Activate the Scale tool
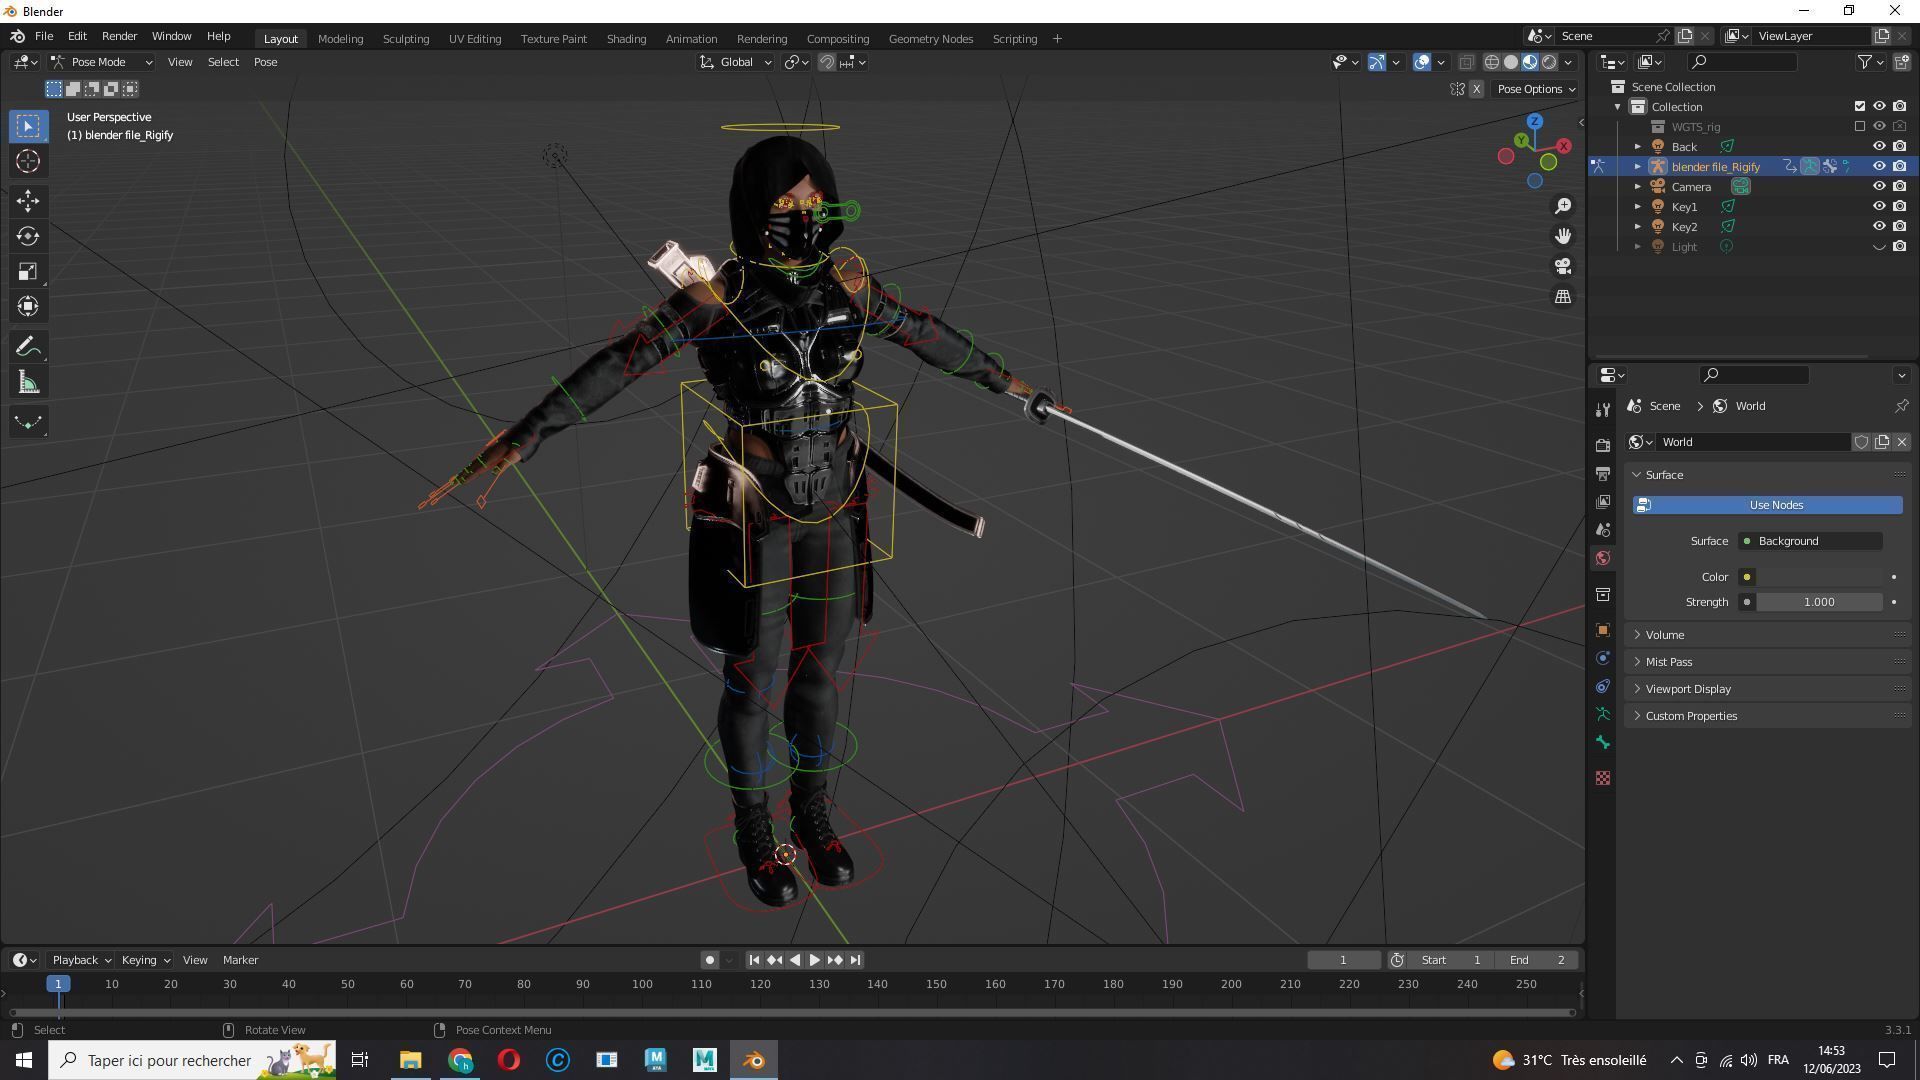Image resolution: width=1920 pixels, height=1080 pixels. coord(28,272)
